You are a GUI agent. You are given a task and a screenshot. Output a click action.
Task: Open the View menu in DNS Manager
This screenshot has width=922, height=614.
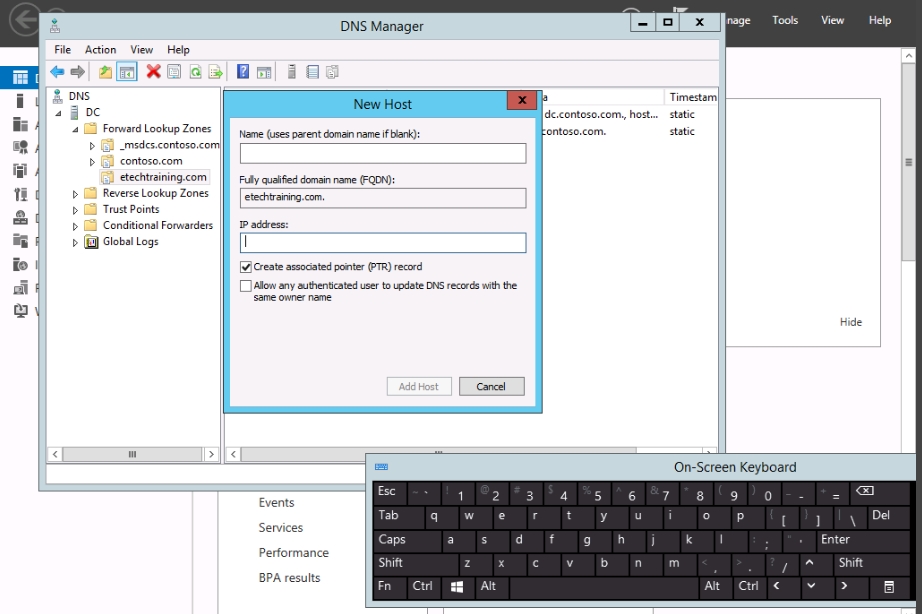(141, 49)
